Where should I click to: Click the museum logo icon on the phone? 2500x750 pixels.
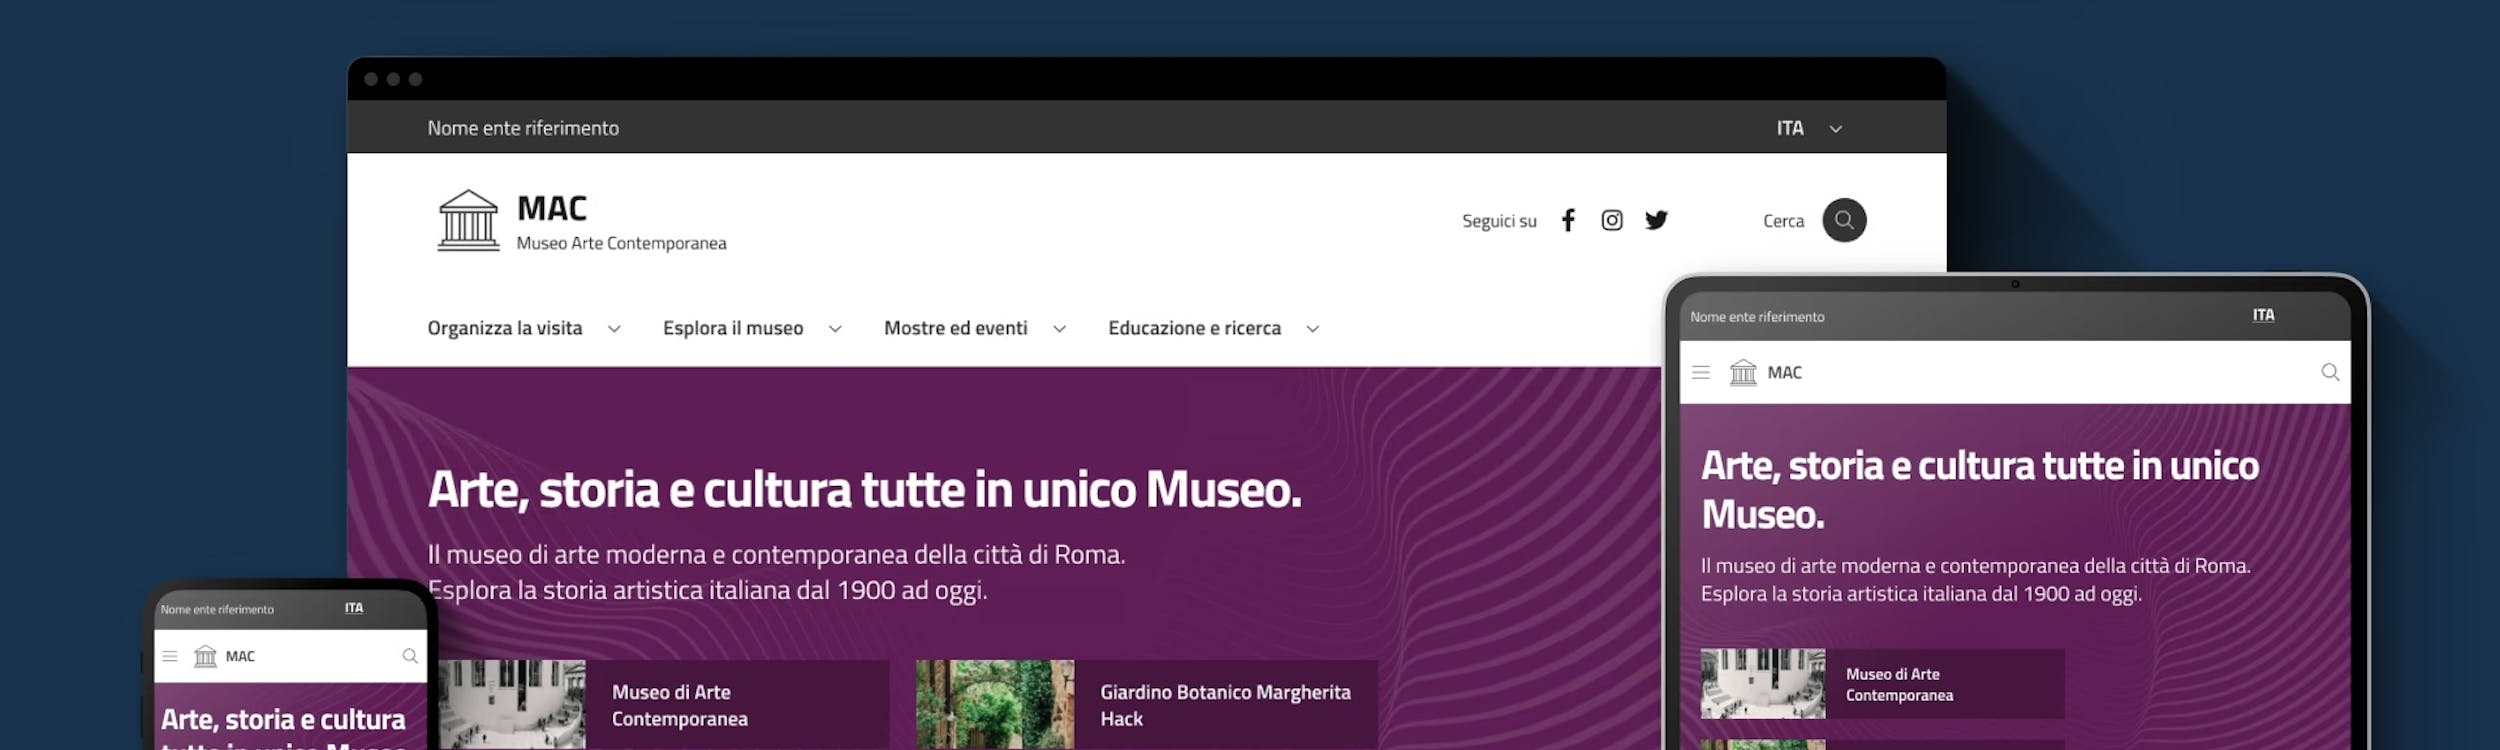coord(205,656)
